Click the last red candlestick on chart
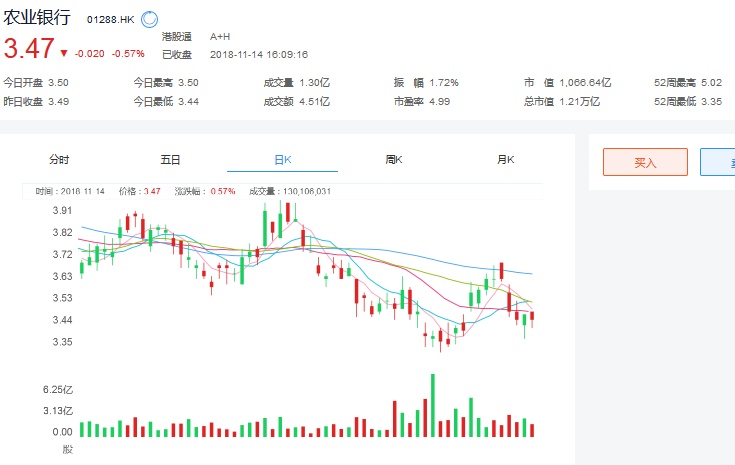Image resolution: width=735 pixels, height=465 pixels. point(533,317)
